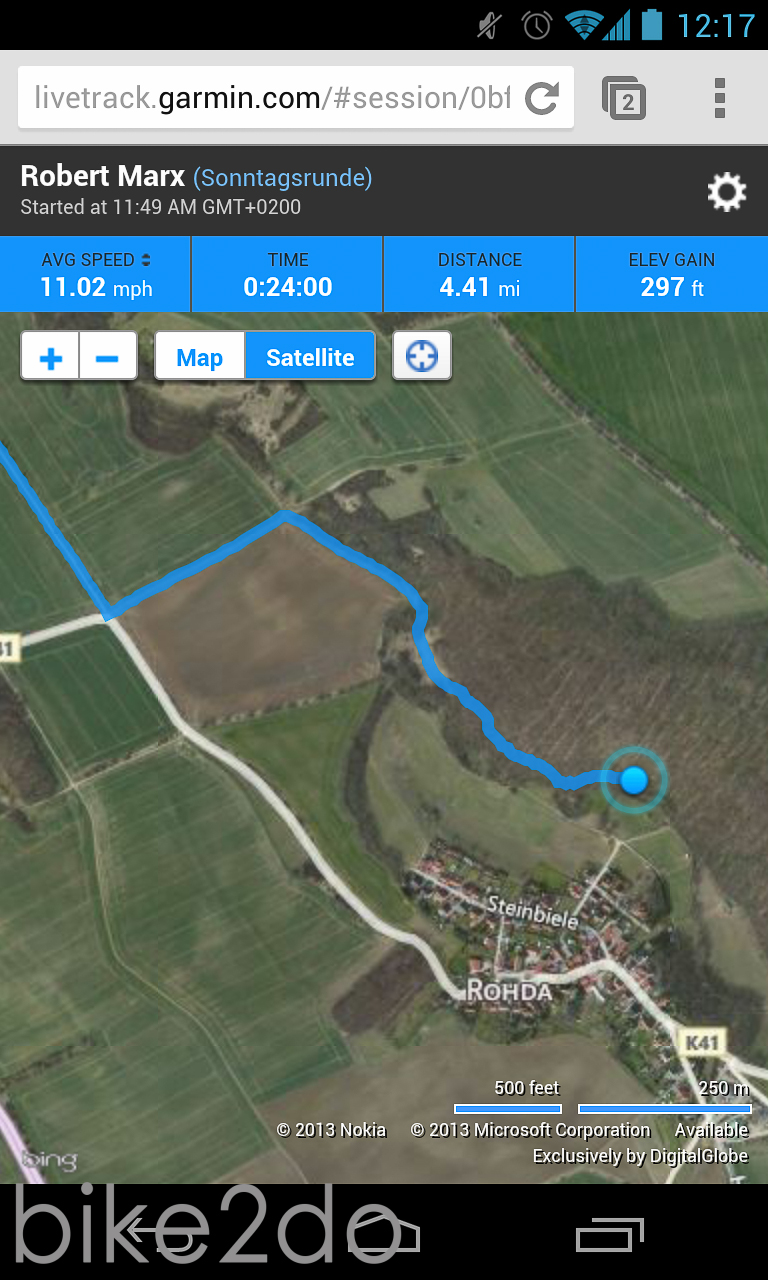Toggle AVG SPEED metric arrows
The width and height of the screenshot is (768, 1280).
point(146,260)
